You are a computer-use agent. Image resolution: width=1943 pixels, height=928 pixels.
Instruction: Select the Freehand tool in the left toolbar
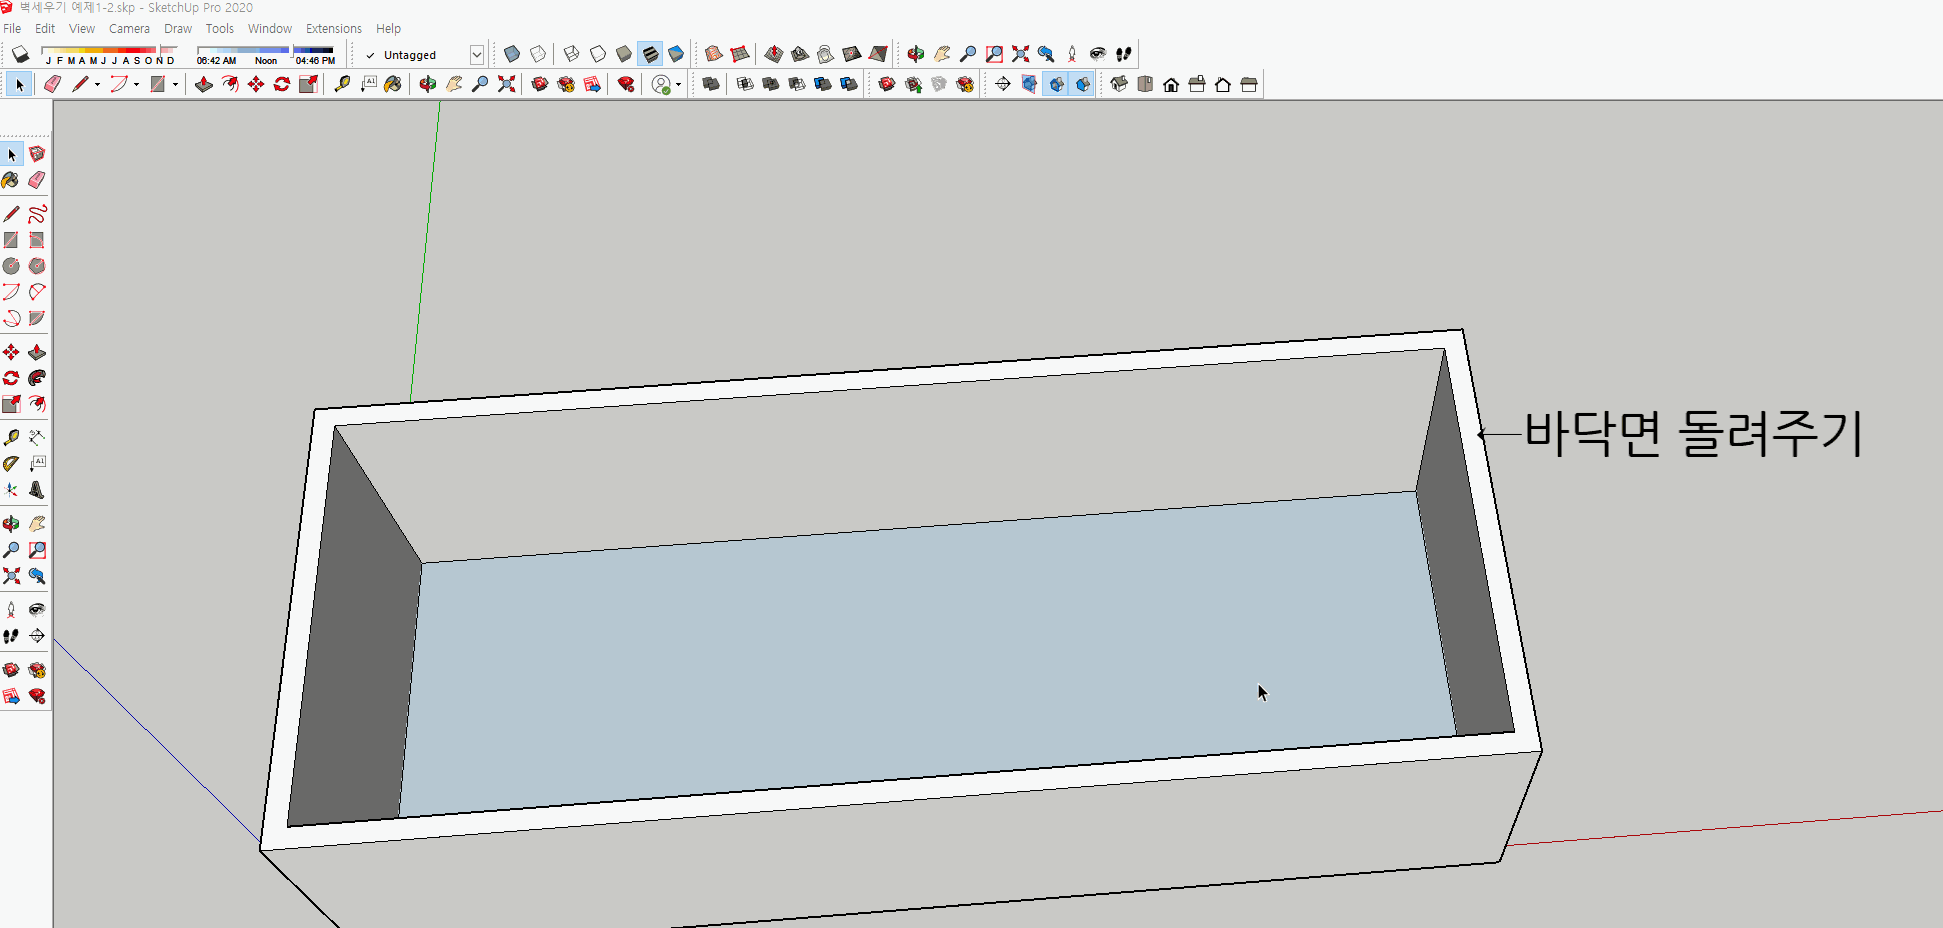click(x=37, y=214)
